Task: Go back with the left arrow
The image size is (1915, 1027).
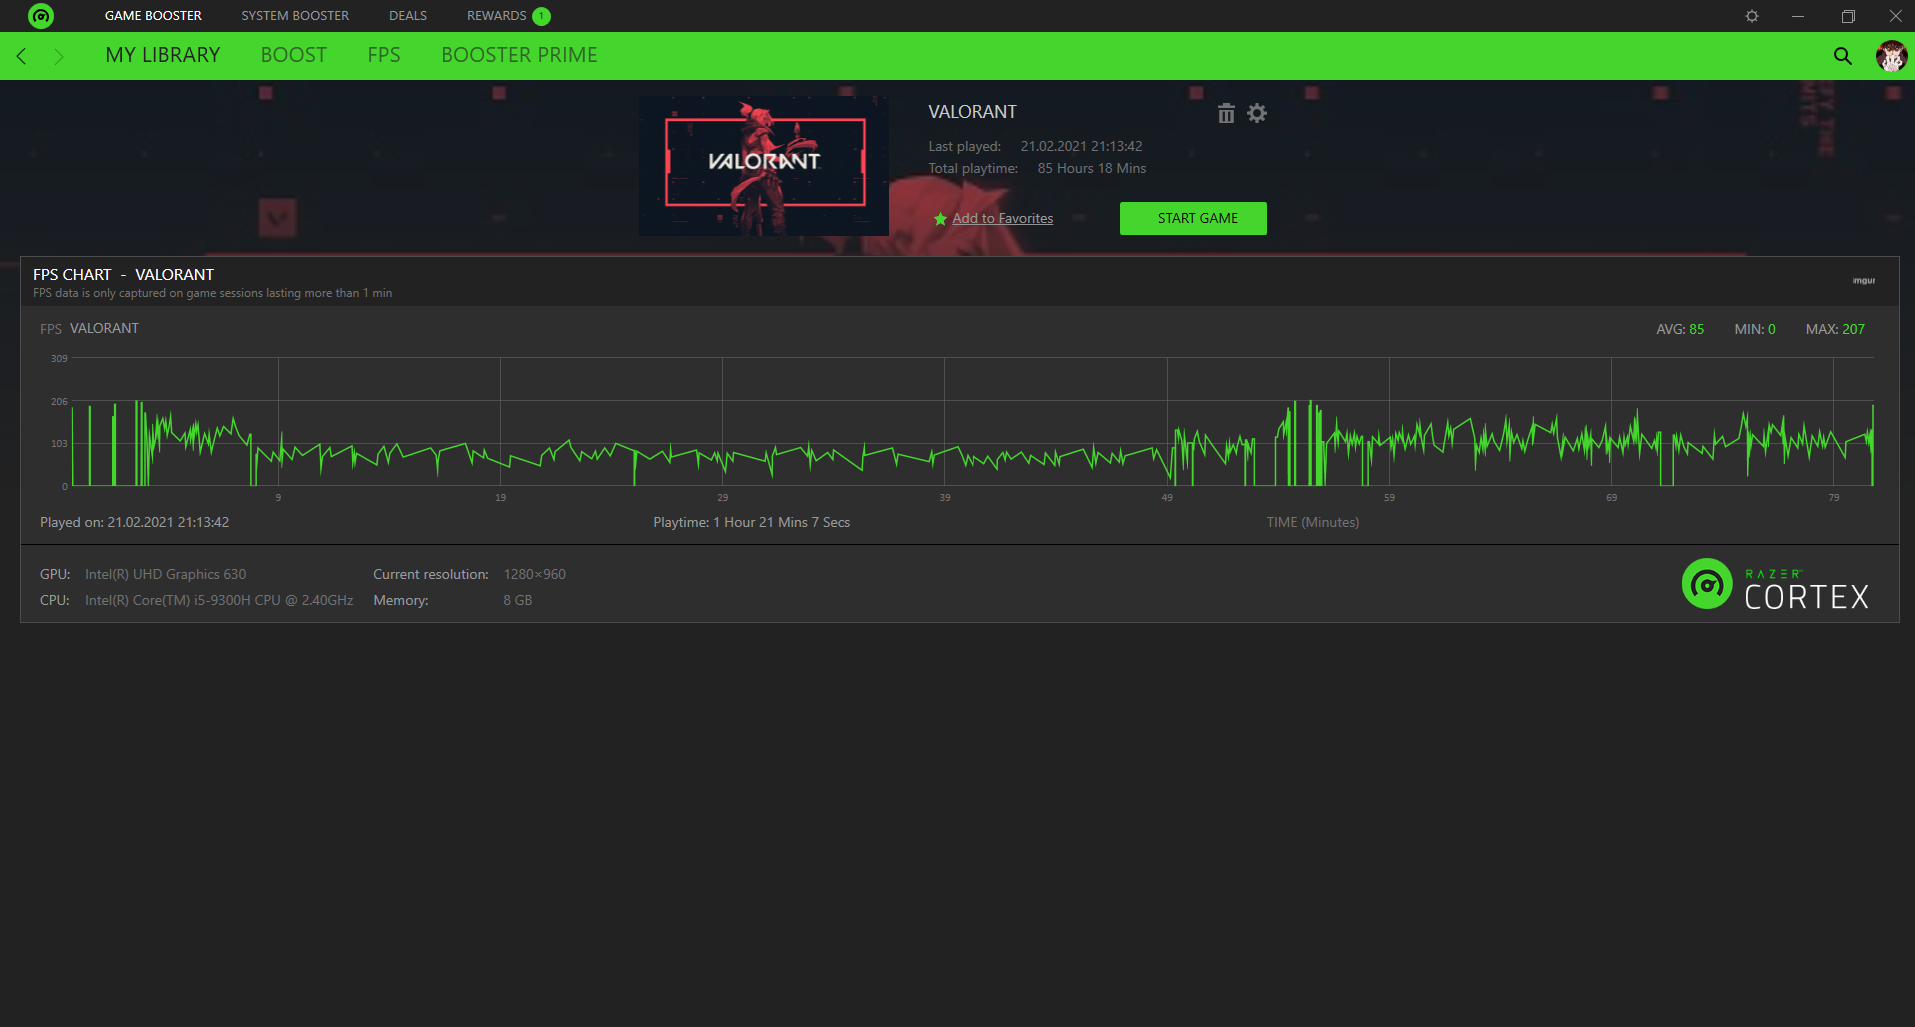Action: pyautogui.click(x=21, y=56)
